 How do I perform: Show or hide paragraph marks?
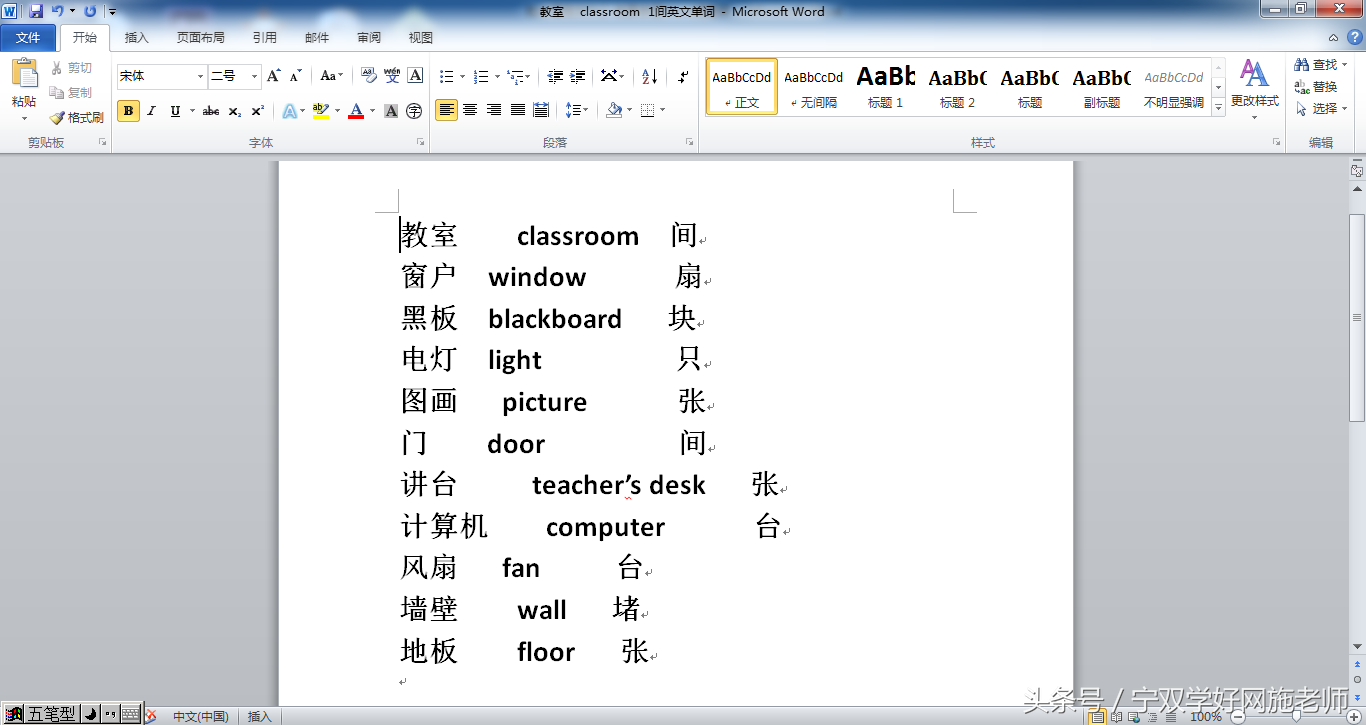click(683, 76)
